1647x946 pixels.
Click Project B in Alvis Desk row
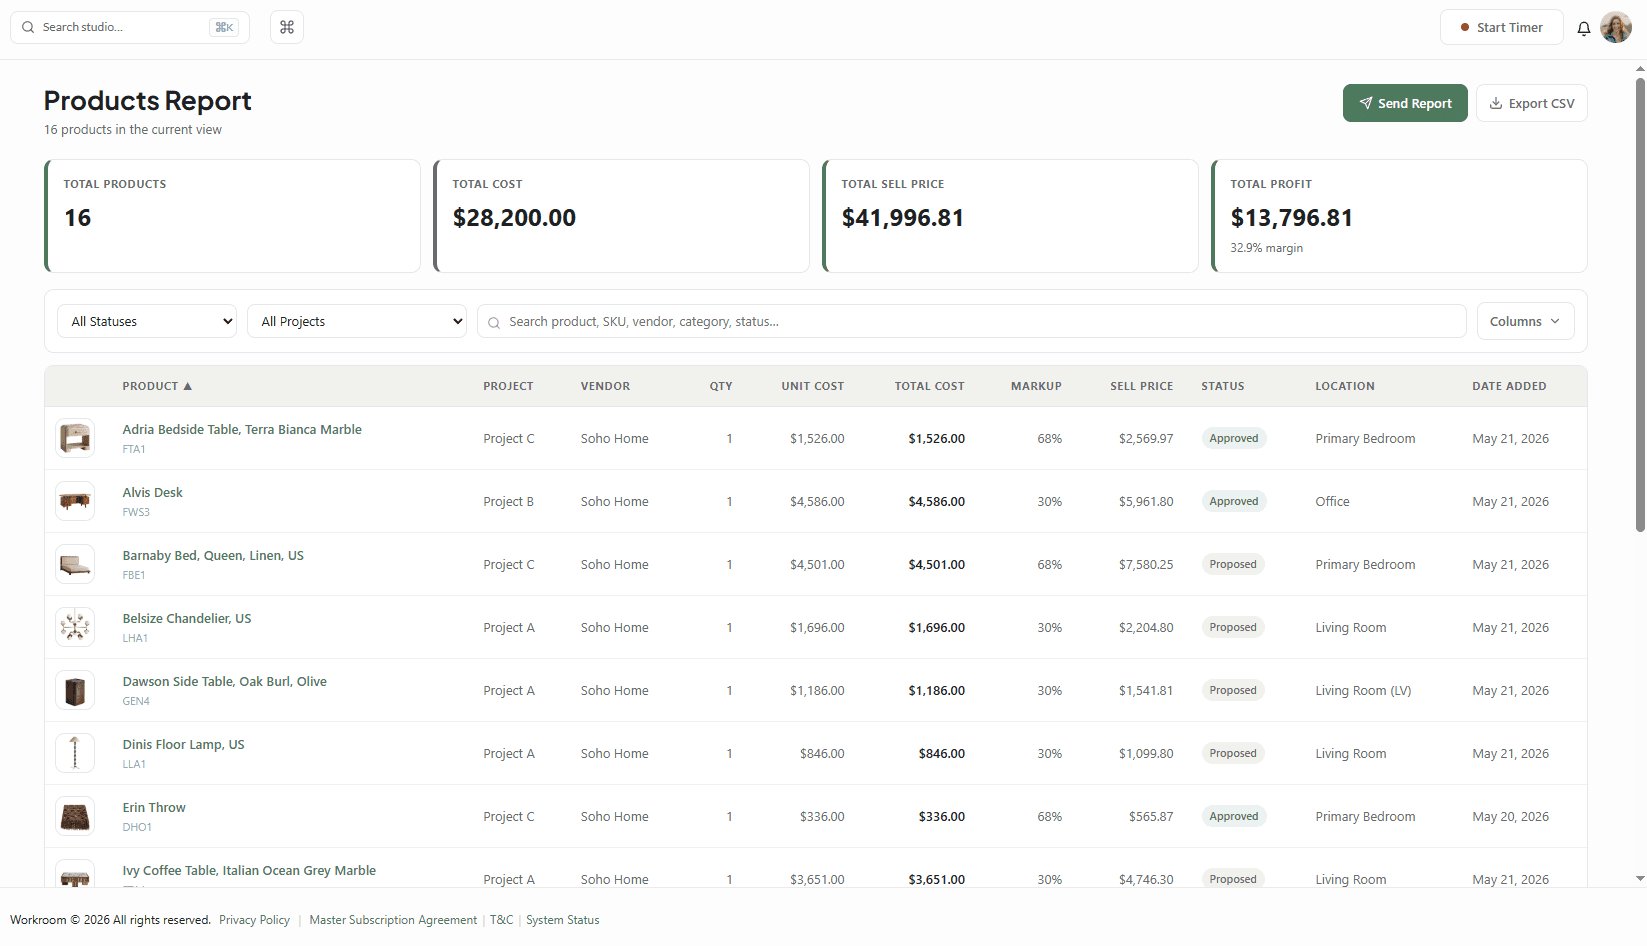(508, 501)
